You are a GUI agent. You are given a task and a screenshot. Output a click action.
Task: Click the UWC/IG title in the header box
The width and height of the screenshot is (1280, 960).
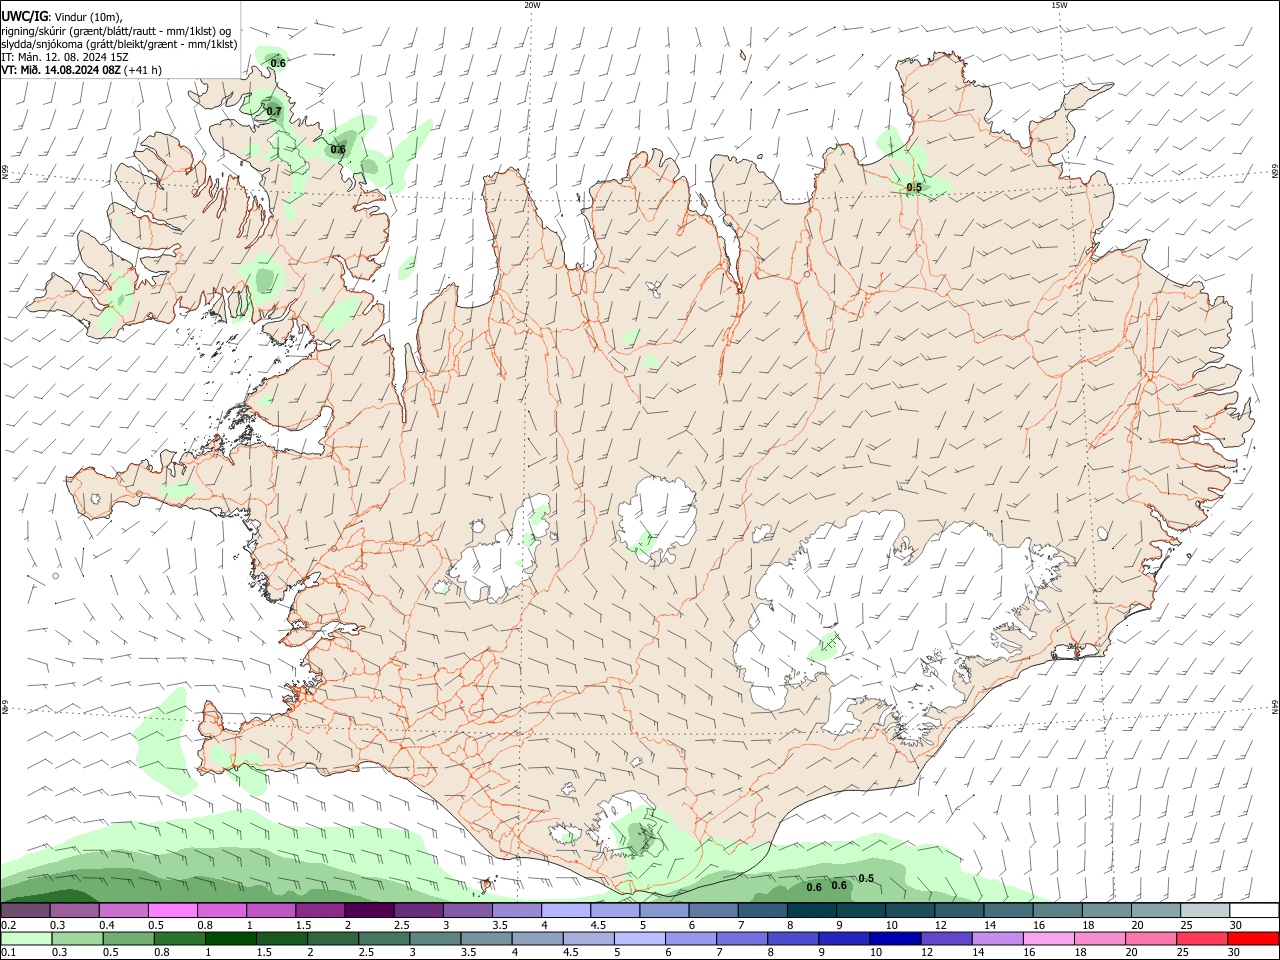pyautogui.click(x=24, y=16)
